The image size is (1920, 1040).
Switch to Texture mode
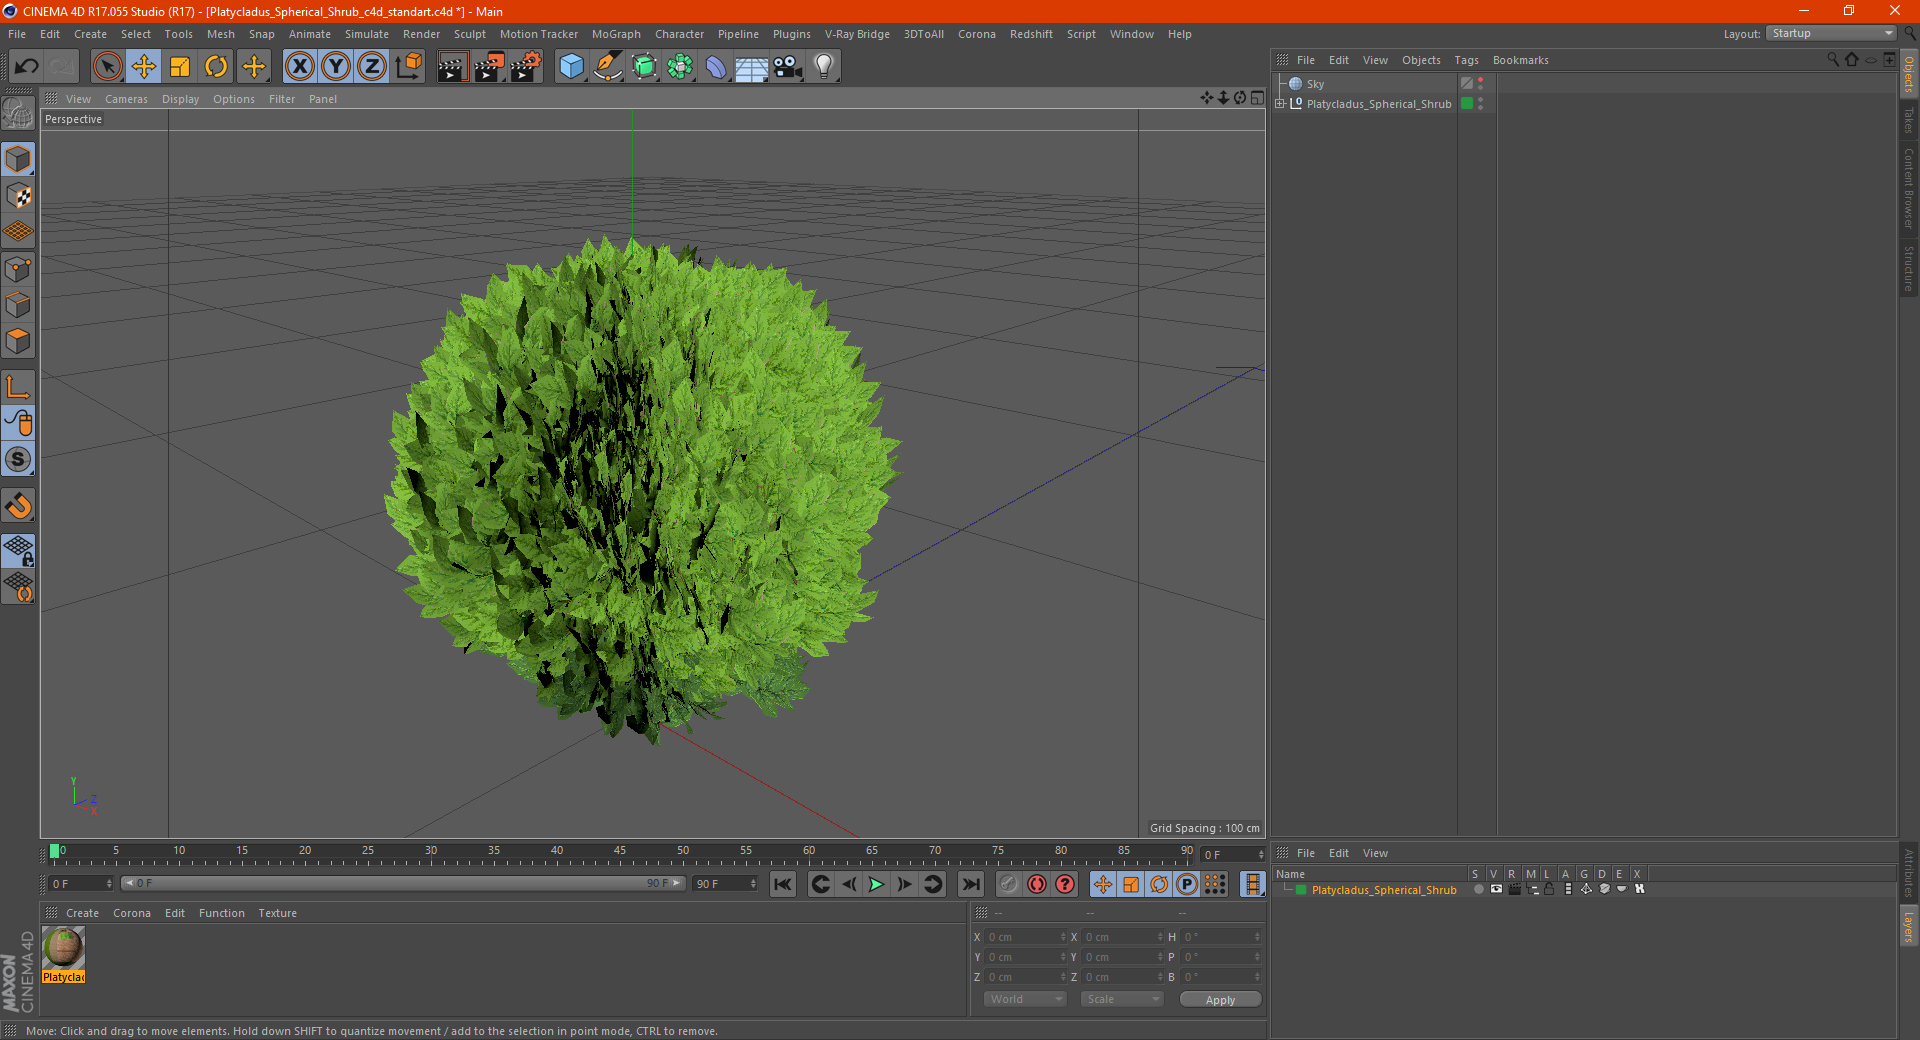(x=18, y=196)
